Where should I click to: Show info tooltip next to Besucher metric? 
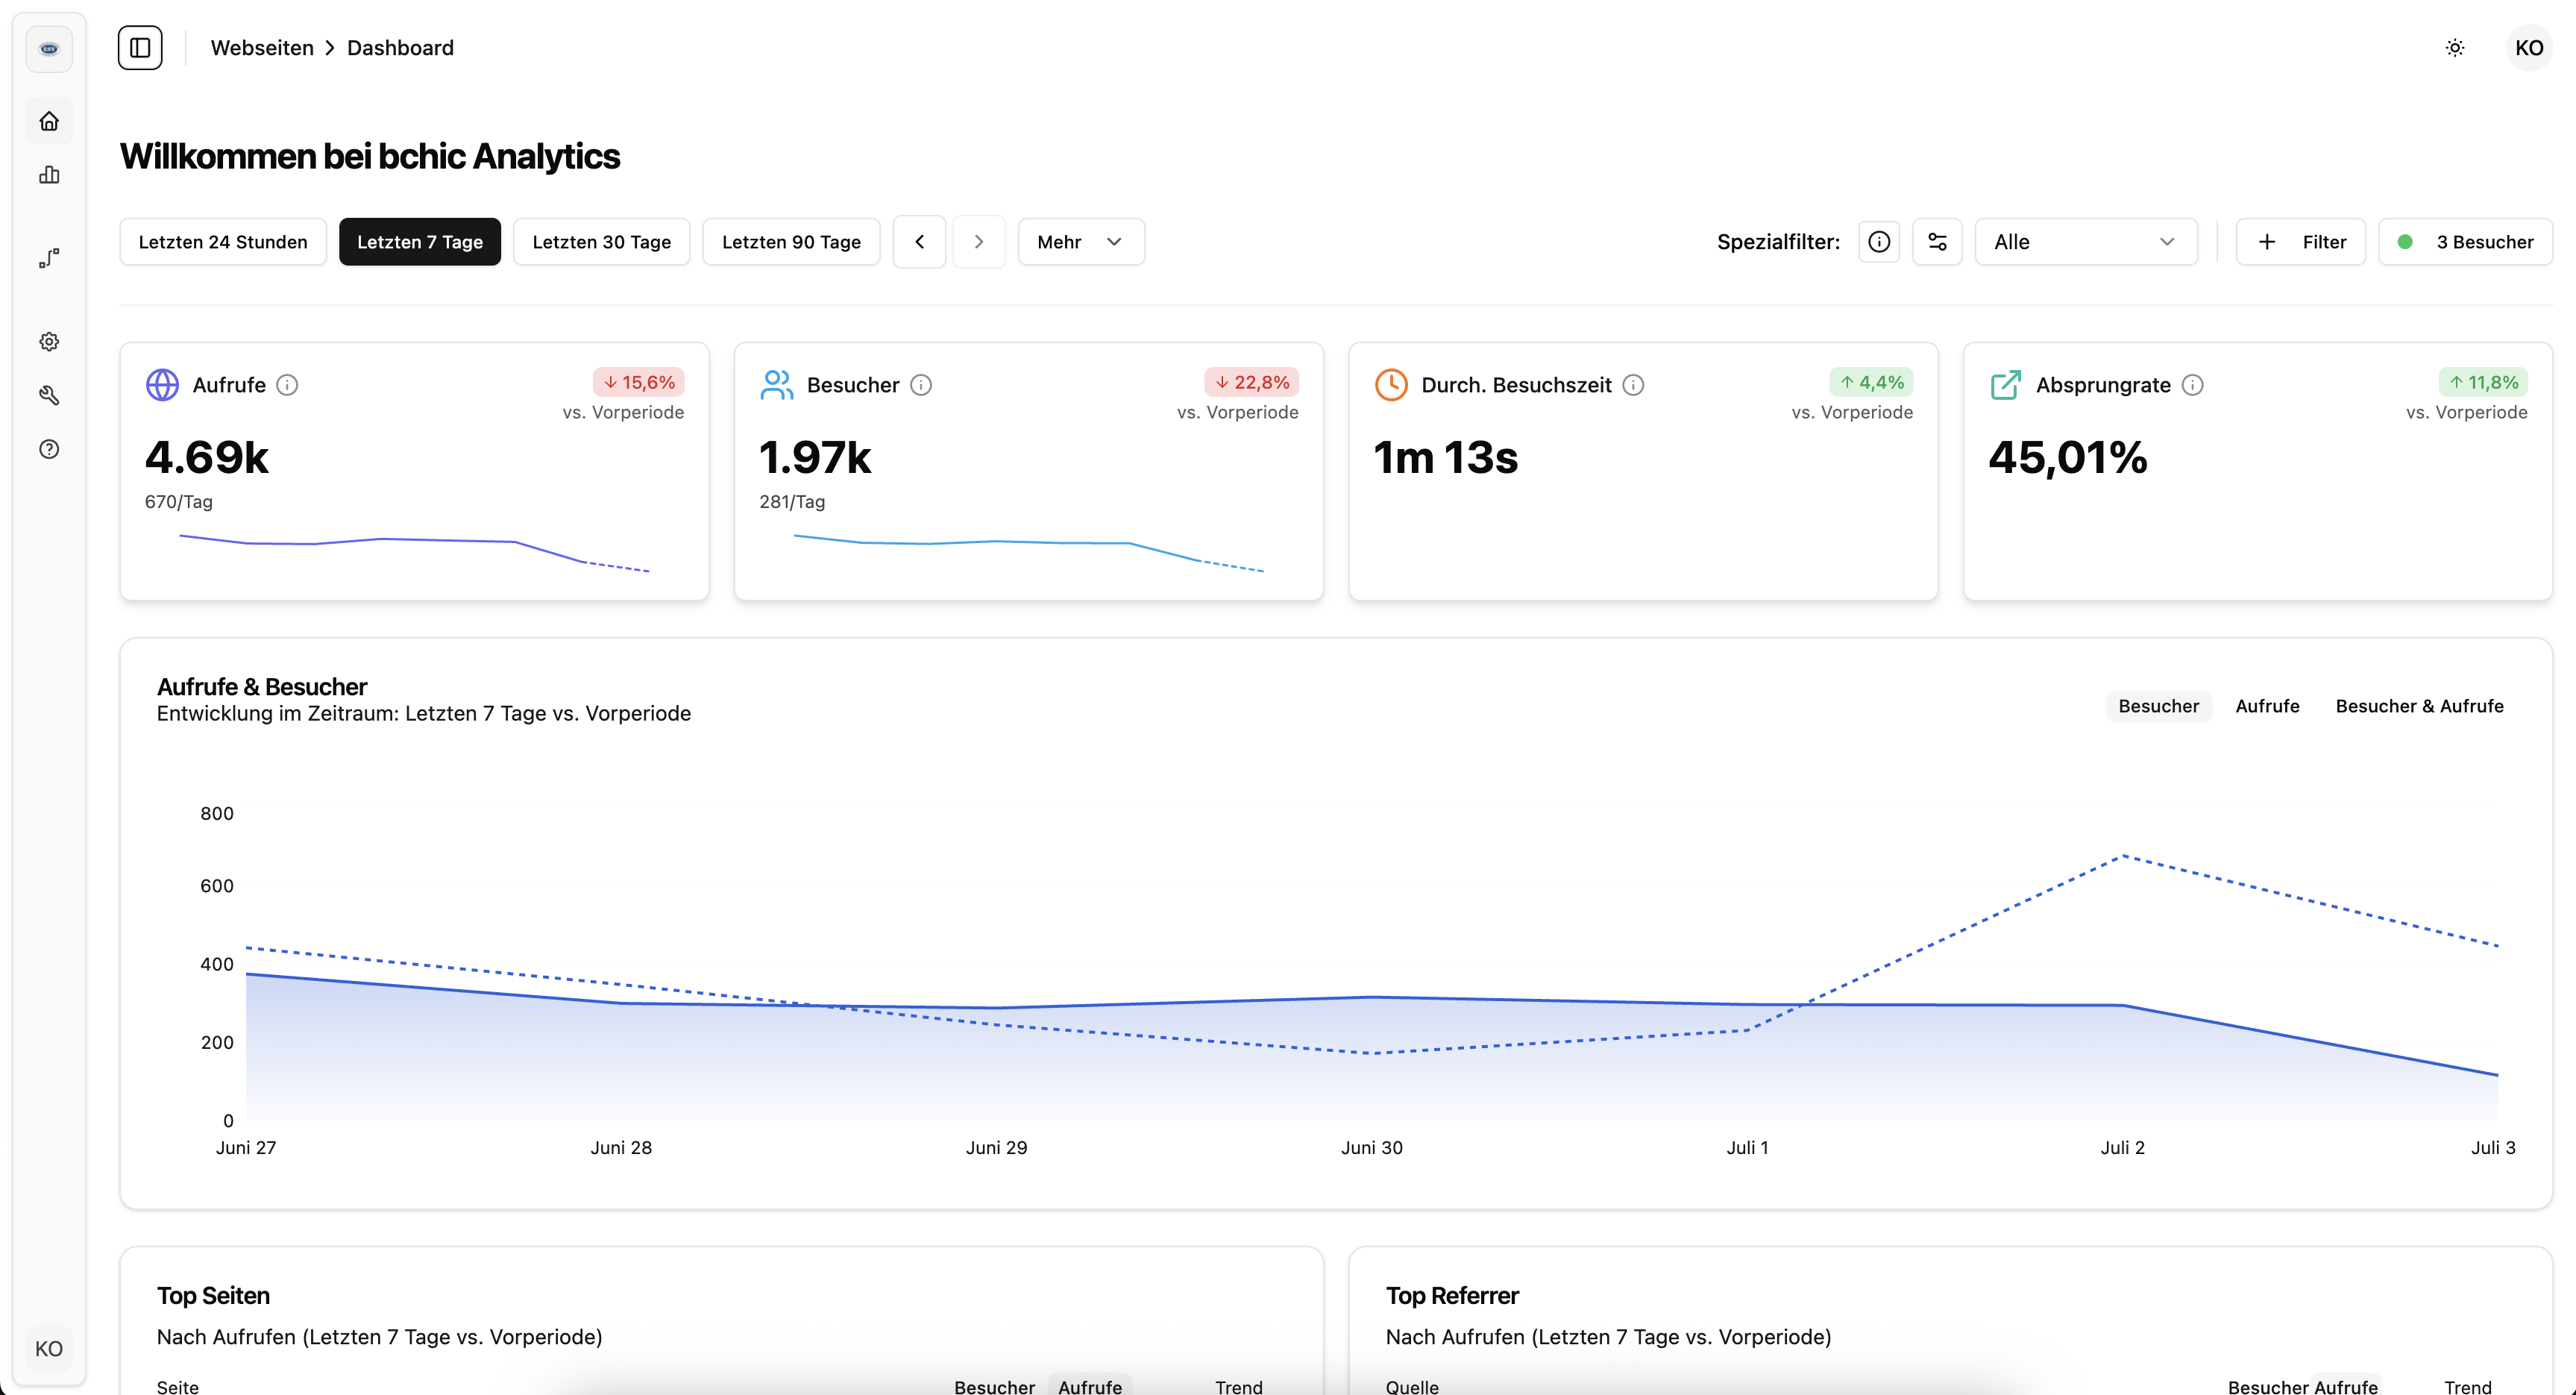[x=920, y=385]
